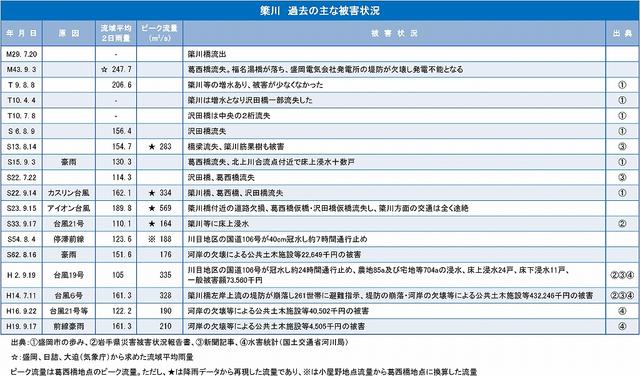Image resolution: width=640 pixels, height=376 pixels.
Task: Click peak flow value '★ 569'
Action: tap(160, 208)
